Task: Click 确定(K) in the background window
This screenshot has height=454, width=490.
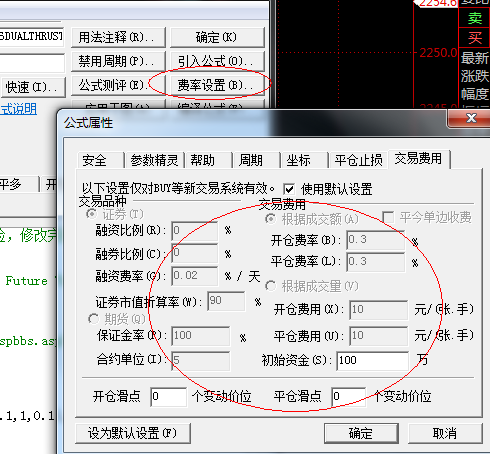Action: coord(217,37)
